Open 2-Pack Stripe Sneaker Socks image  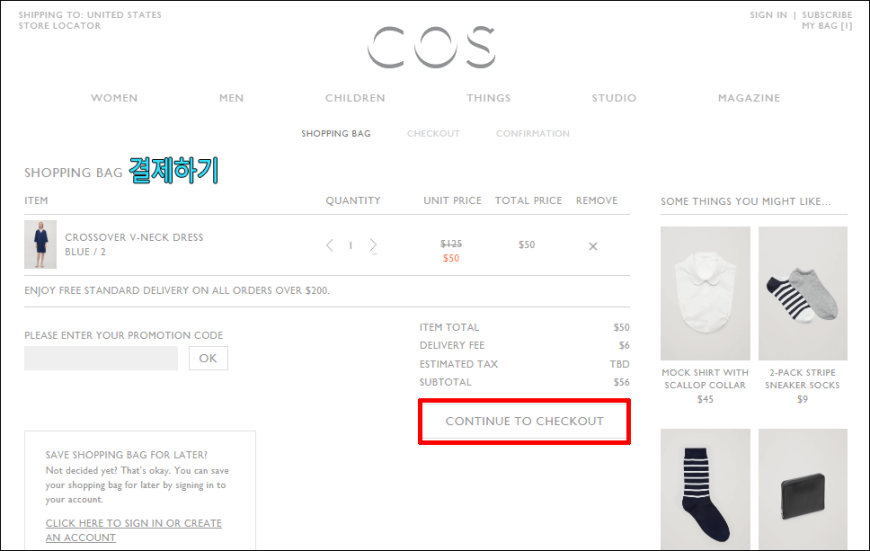803,294
